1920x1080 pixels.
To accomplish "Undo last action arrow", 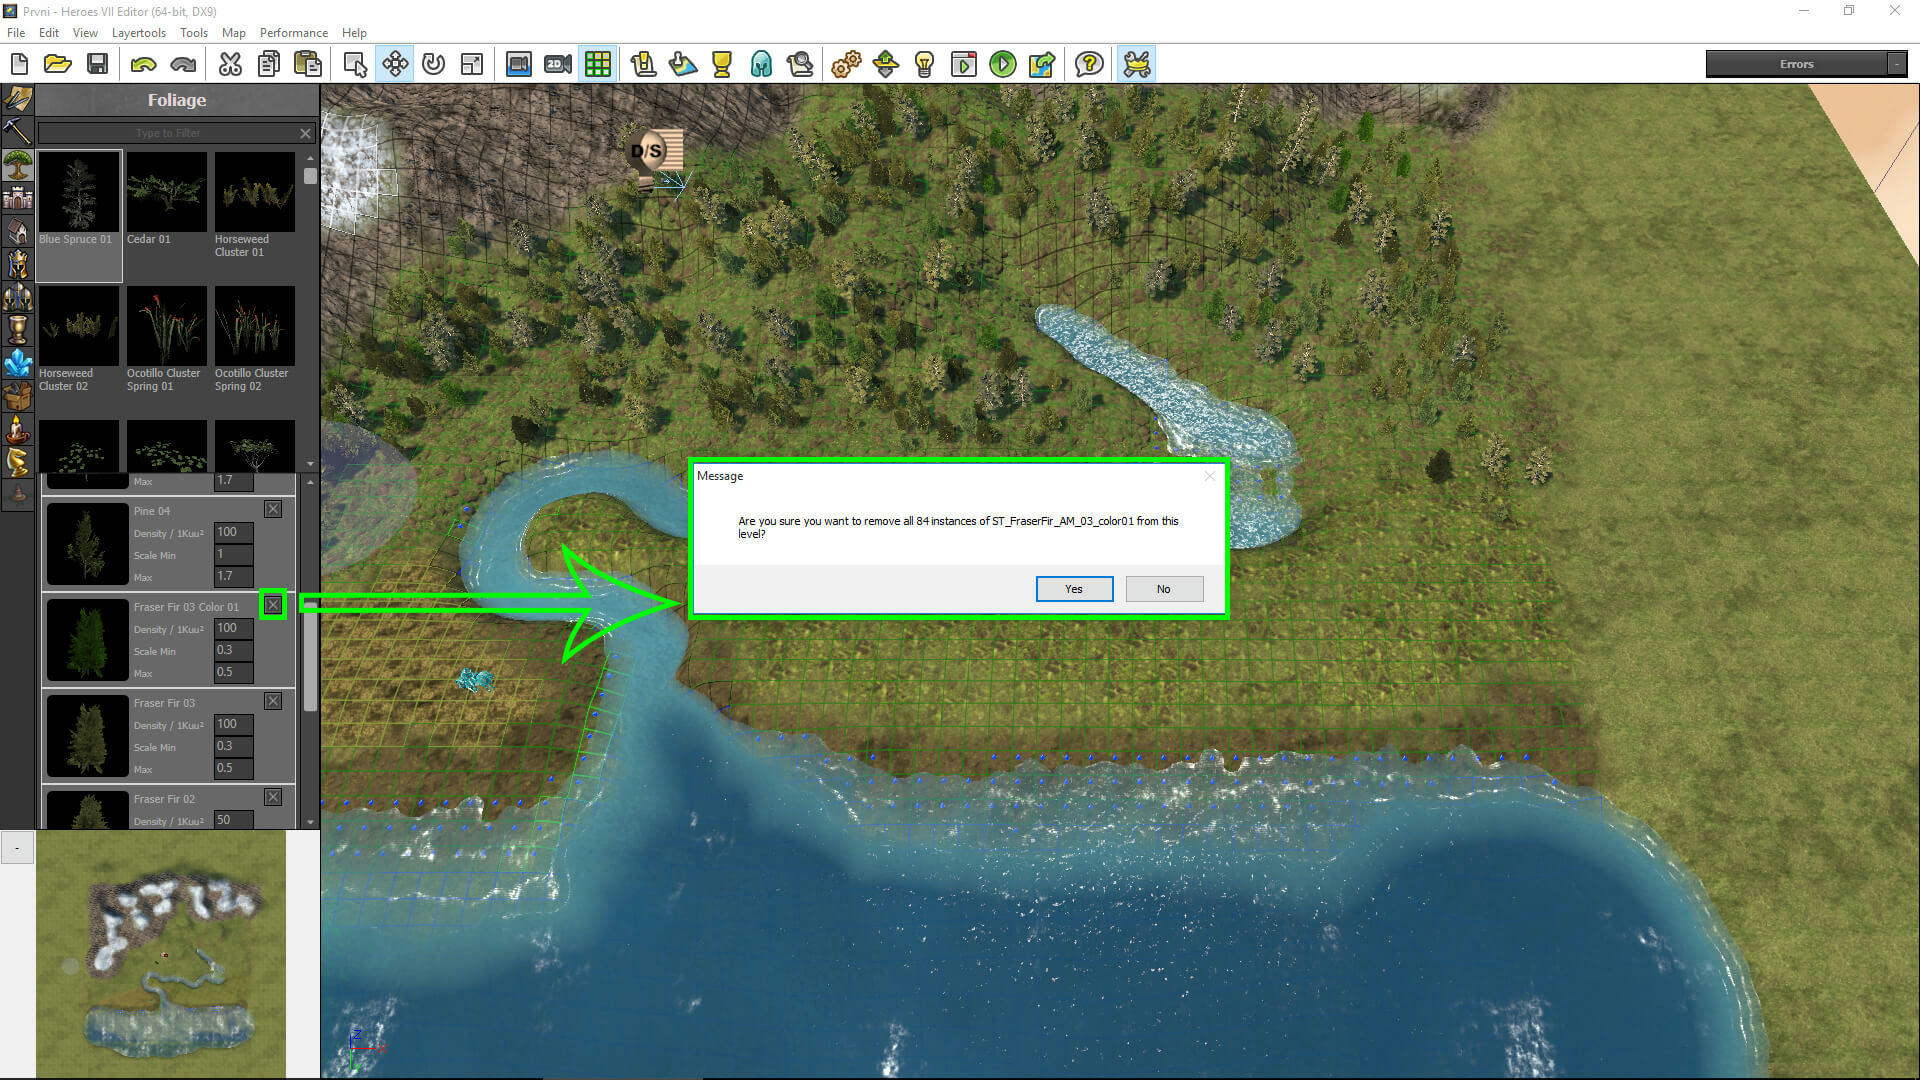I will pyautogui.click(x=143, y=64).
